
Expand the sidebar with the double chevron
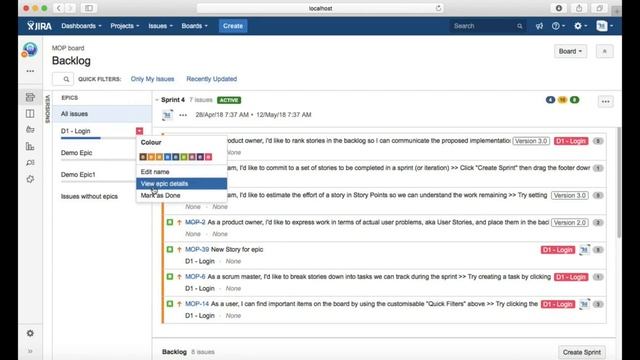30,351
